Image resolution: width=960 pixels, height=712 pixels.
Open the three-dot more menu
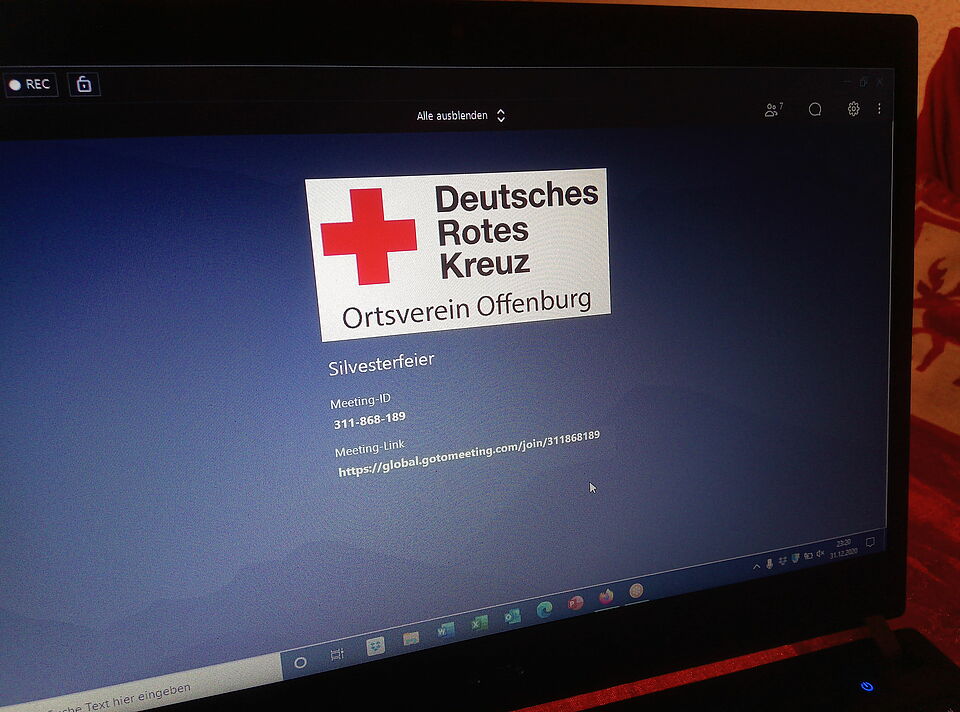point(879,108)
